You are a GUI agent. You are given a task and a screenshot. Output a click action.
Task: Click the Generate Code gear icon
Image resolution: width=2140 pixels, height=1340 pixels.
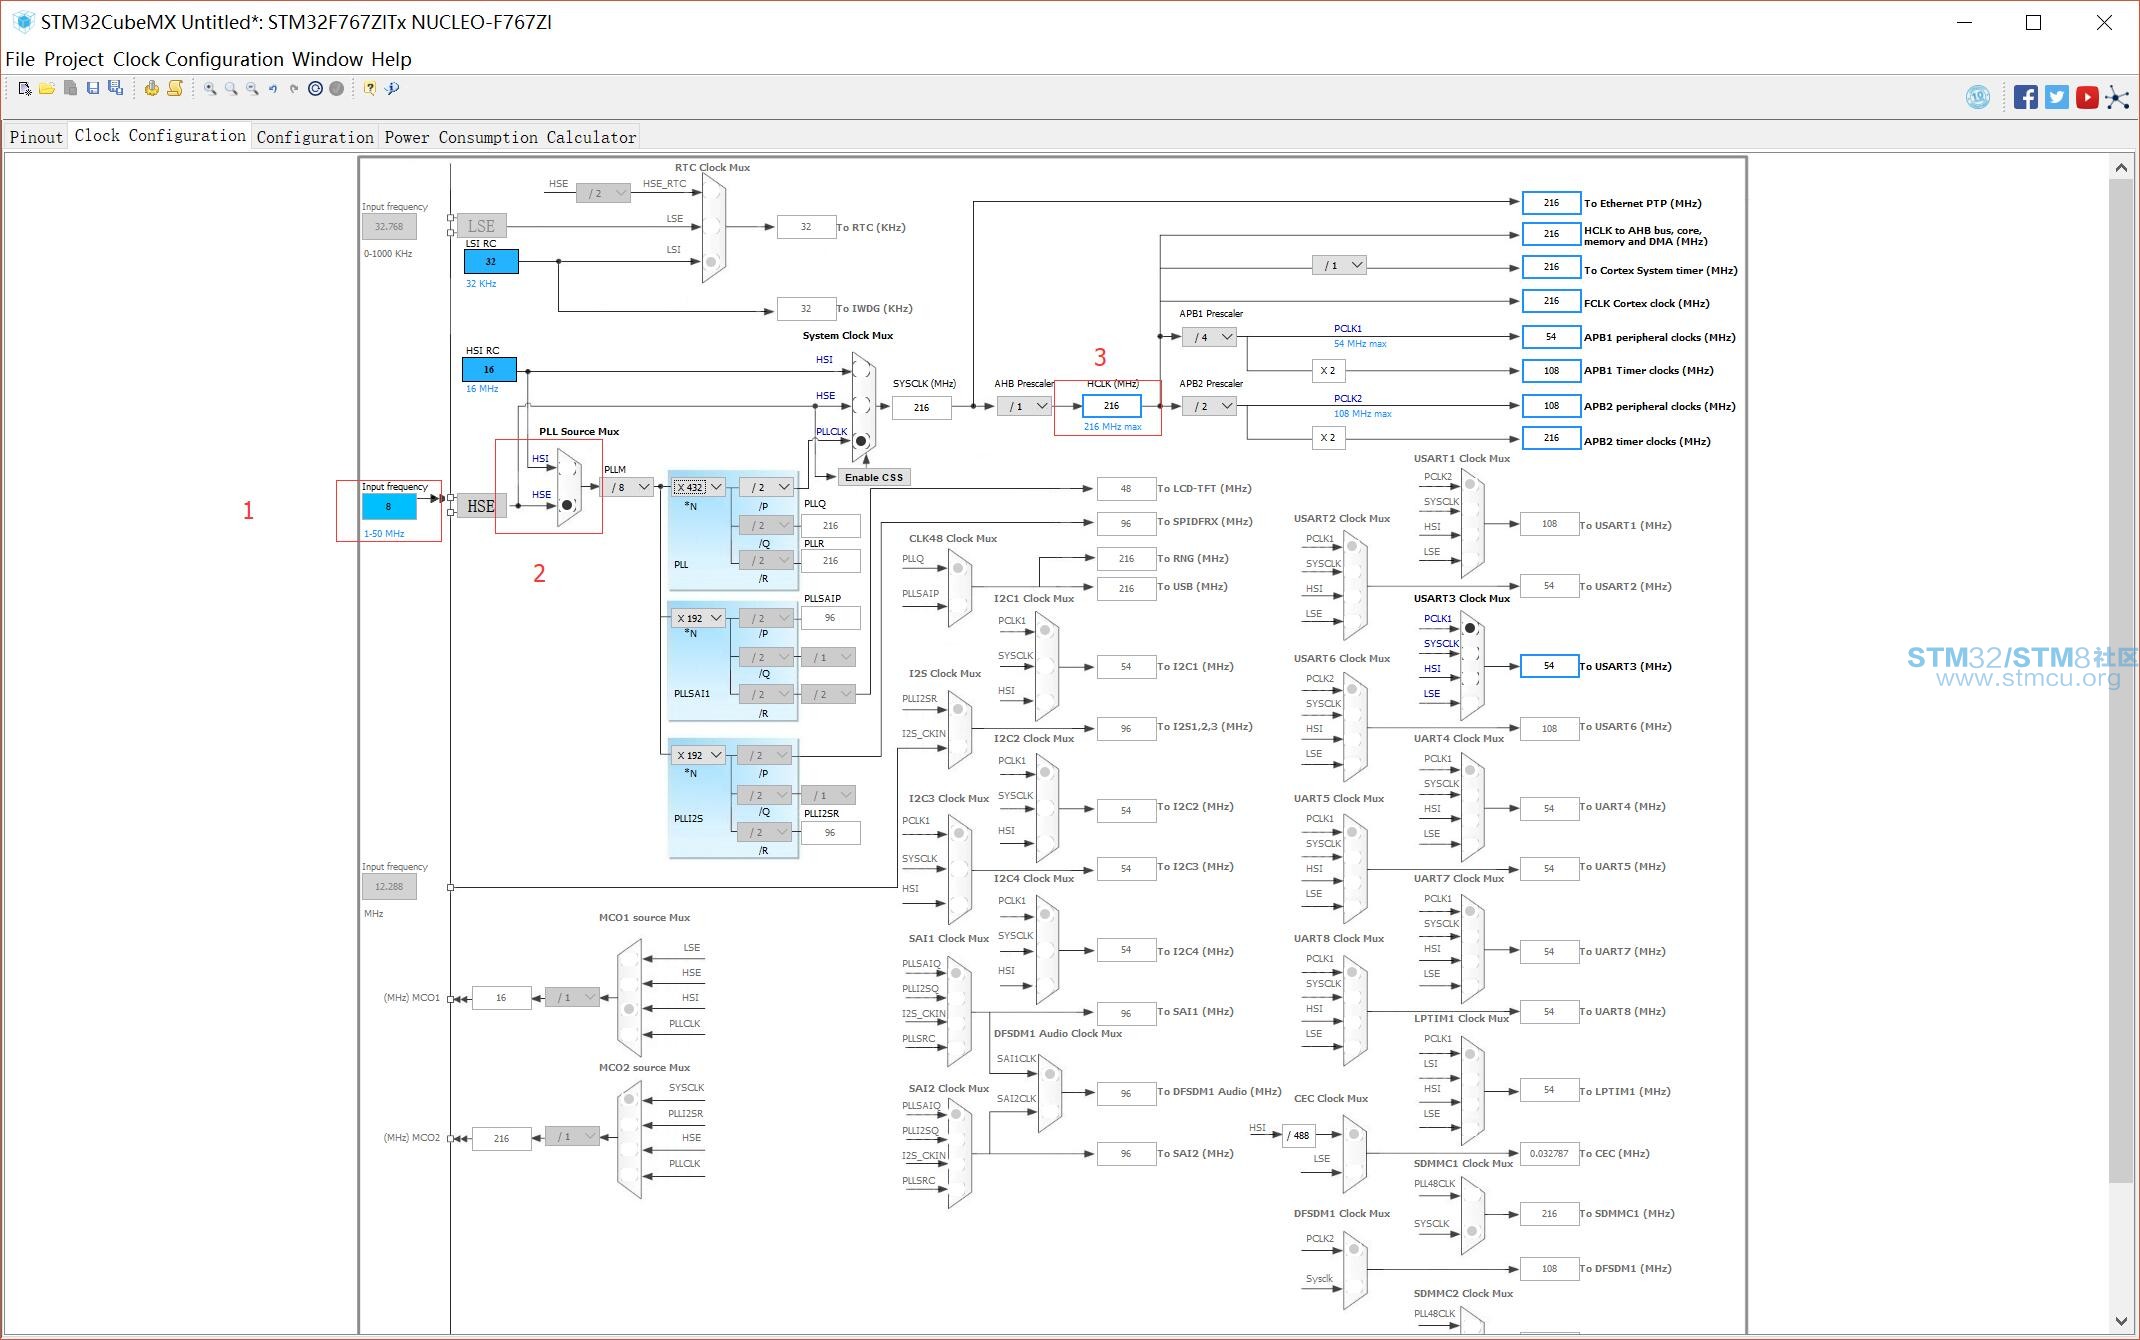(x=151, y=89)
